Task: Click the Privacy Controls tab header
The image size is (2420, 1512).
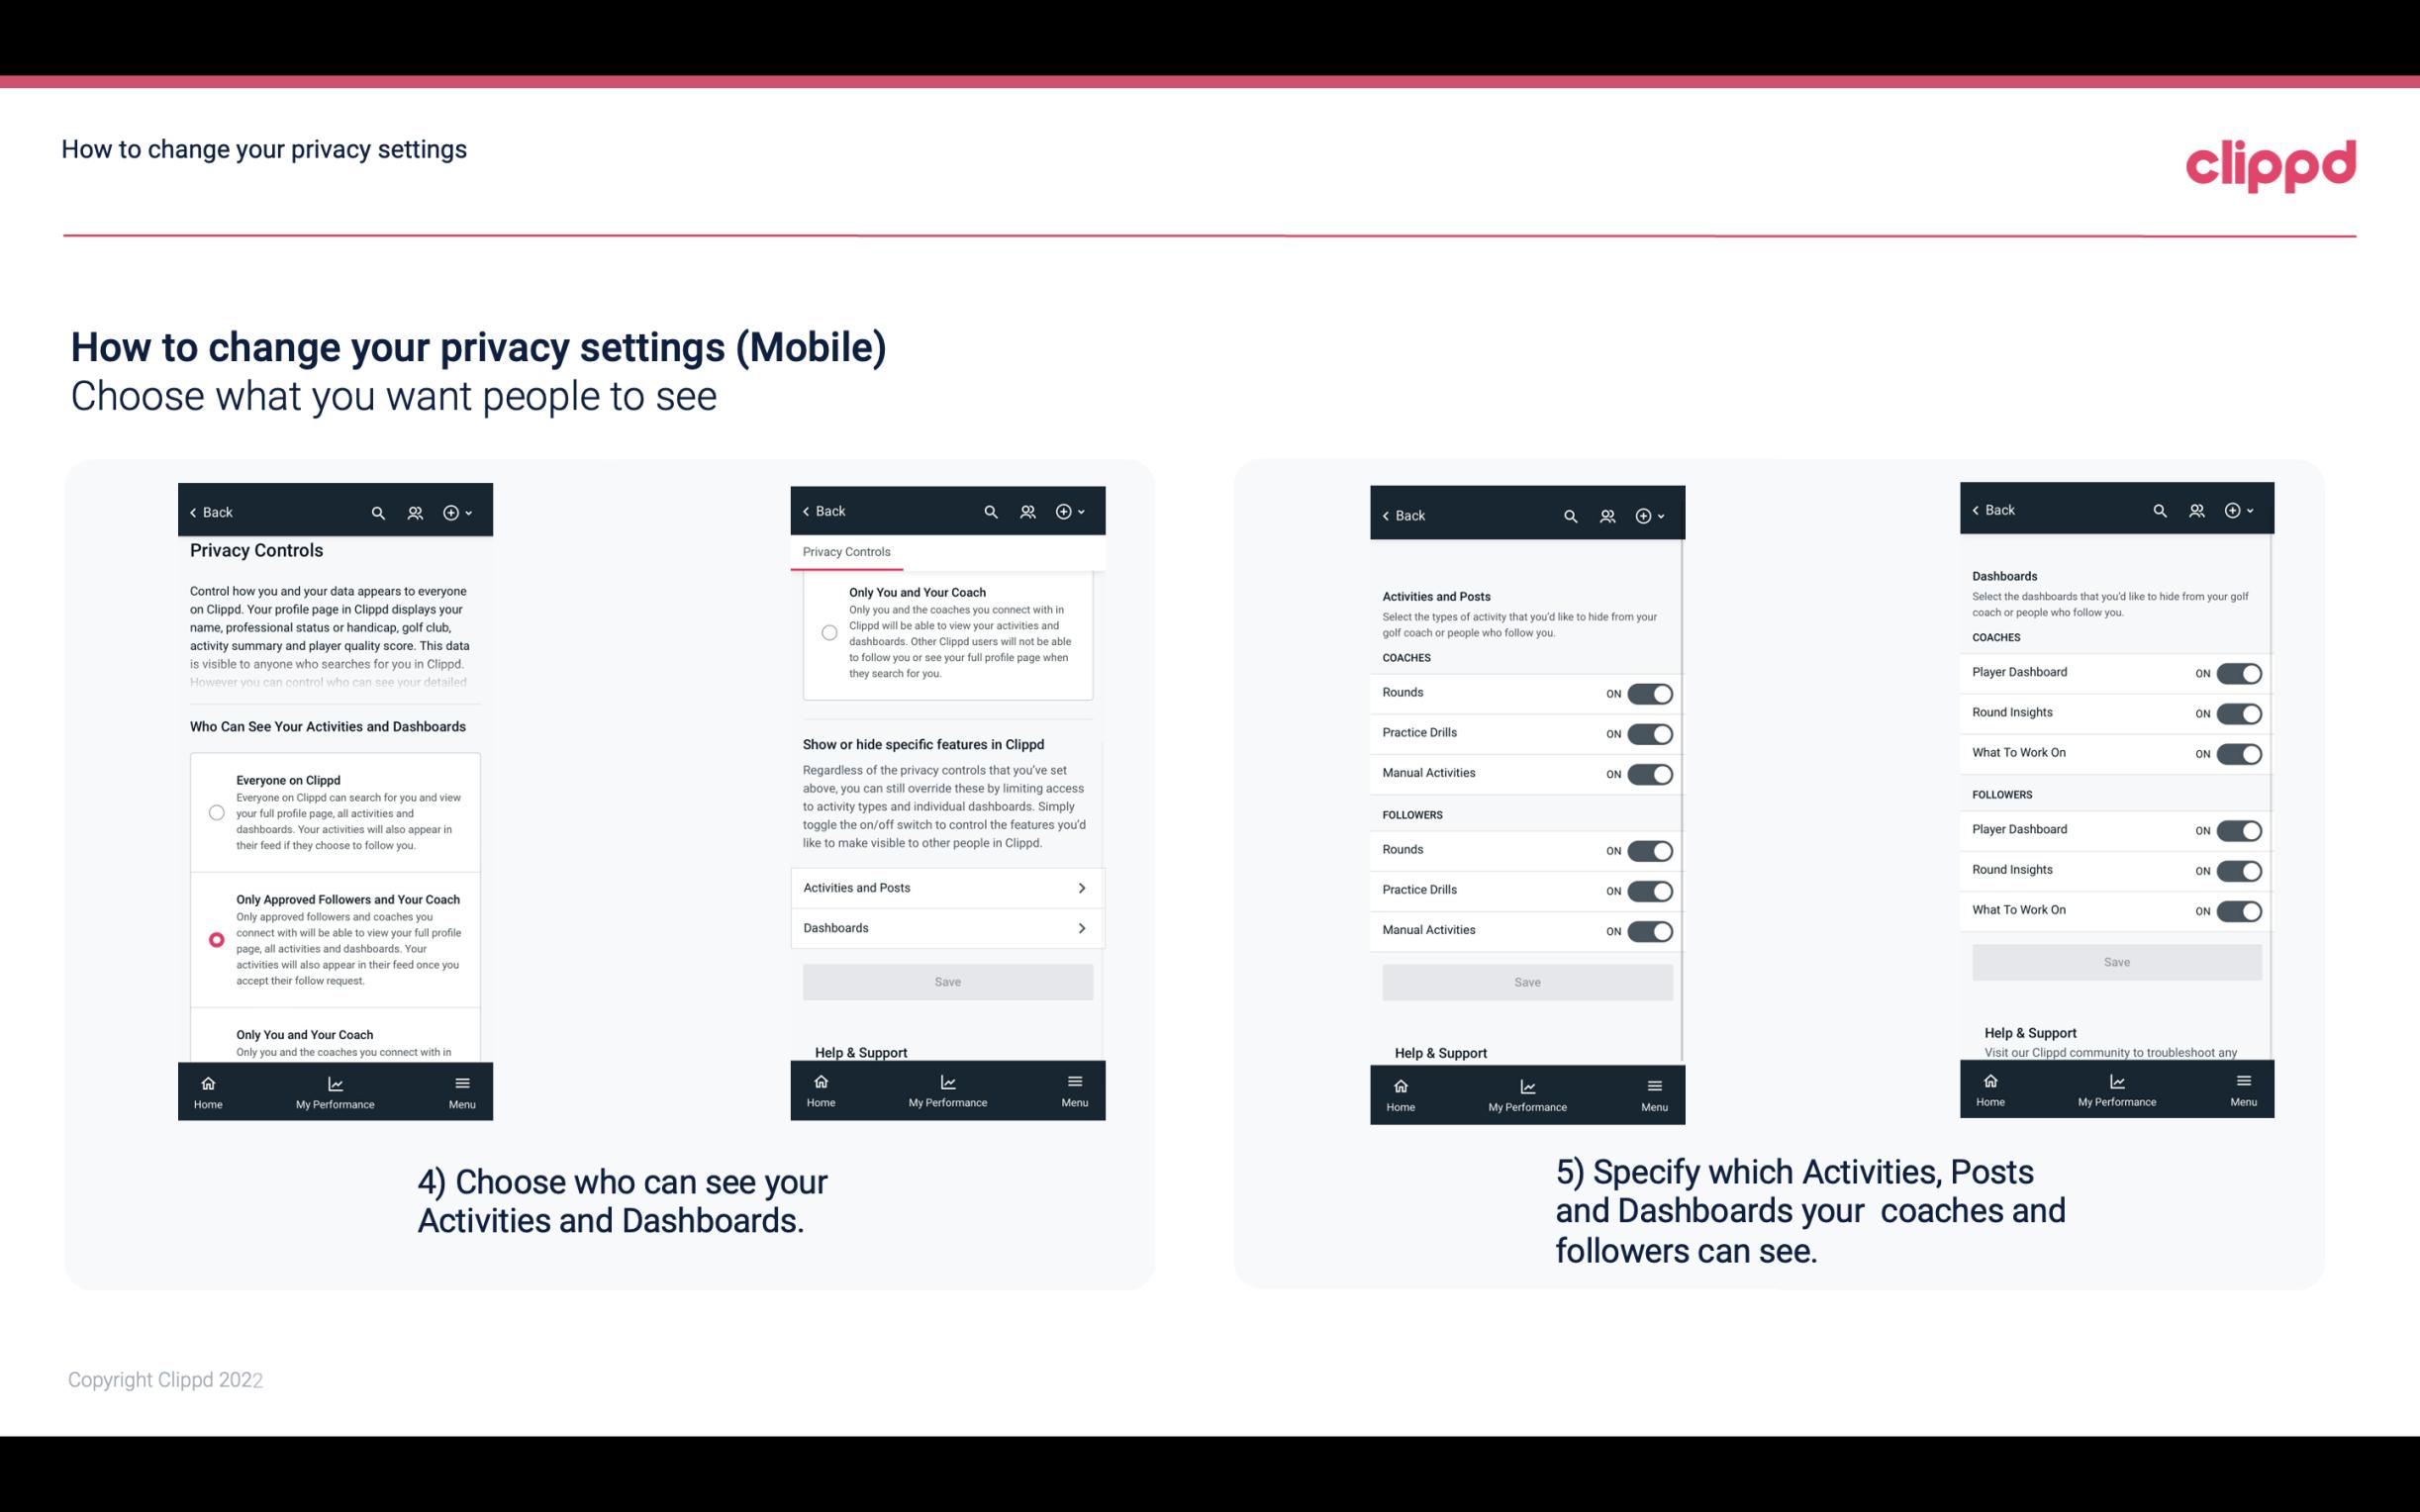Action: pyautogui.click(x=845, y=552)
